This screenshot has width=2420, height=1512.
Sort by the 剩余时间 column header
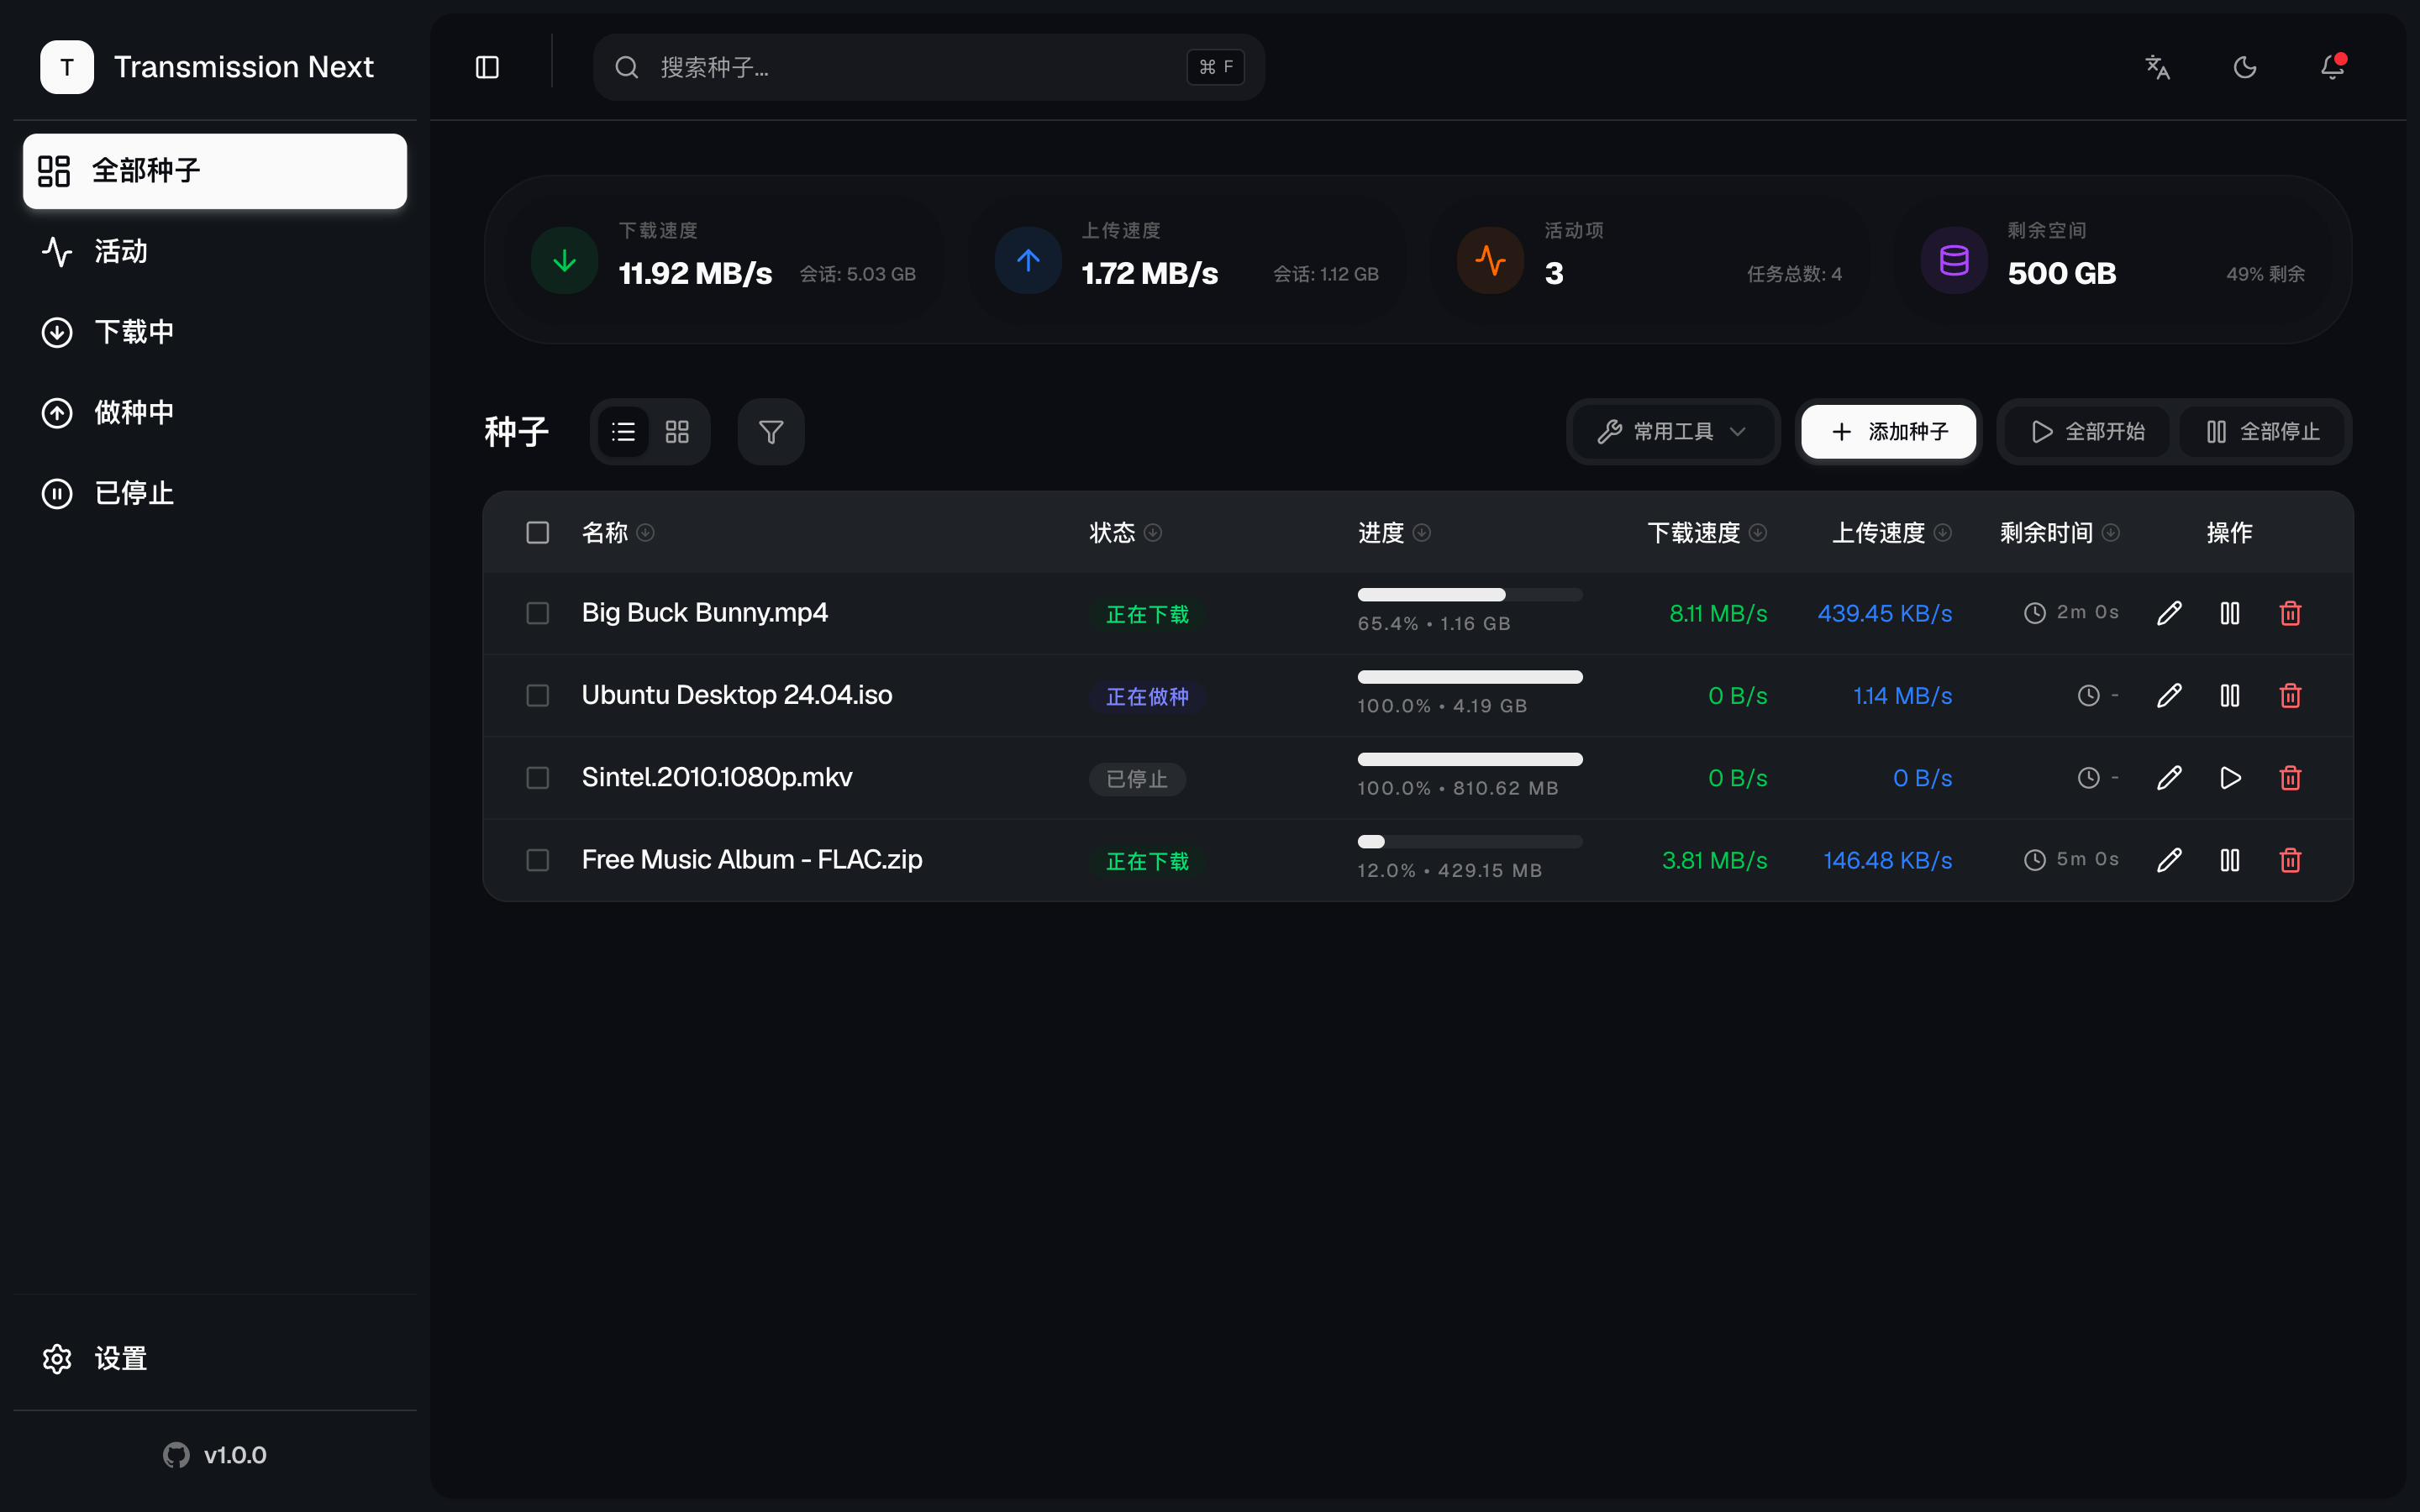click(2059, 533)
